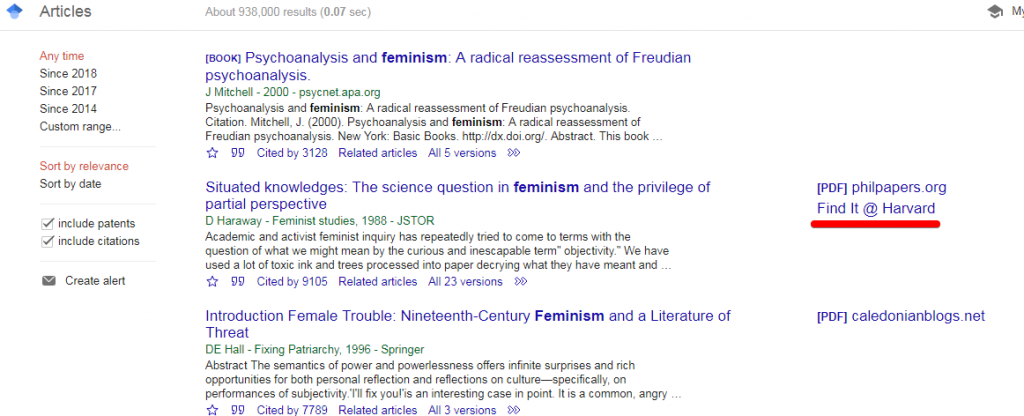
Task: Filter results Since 2017
Action: point(68,91)
